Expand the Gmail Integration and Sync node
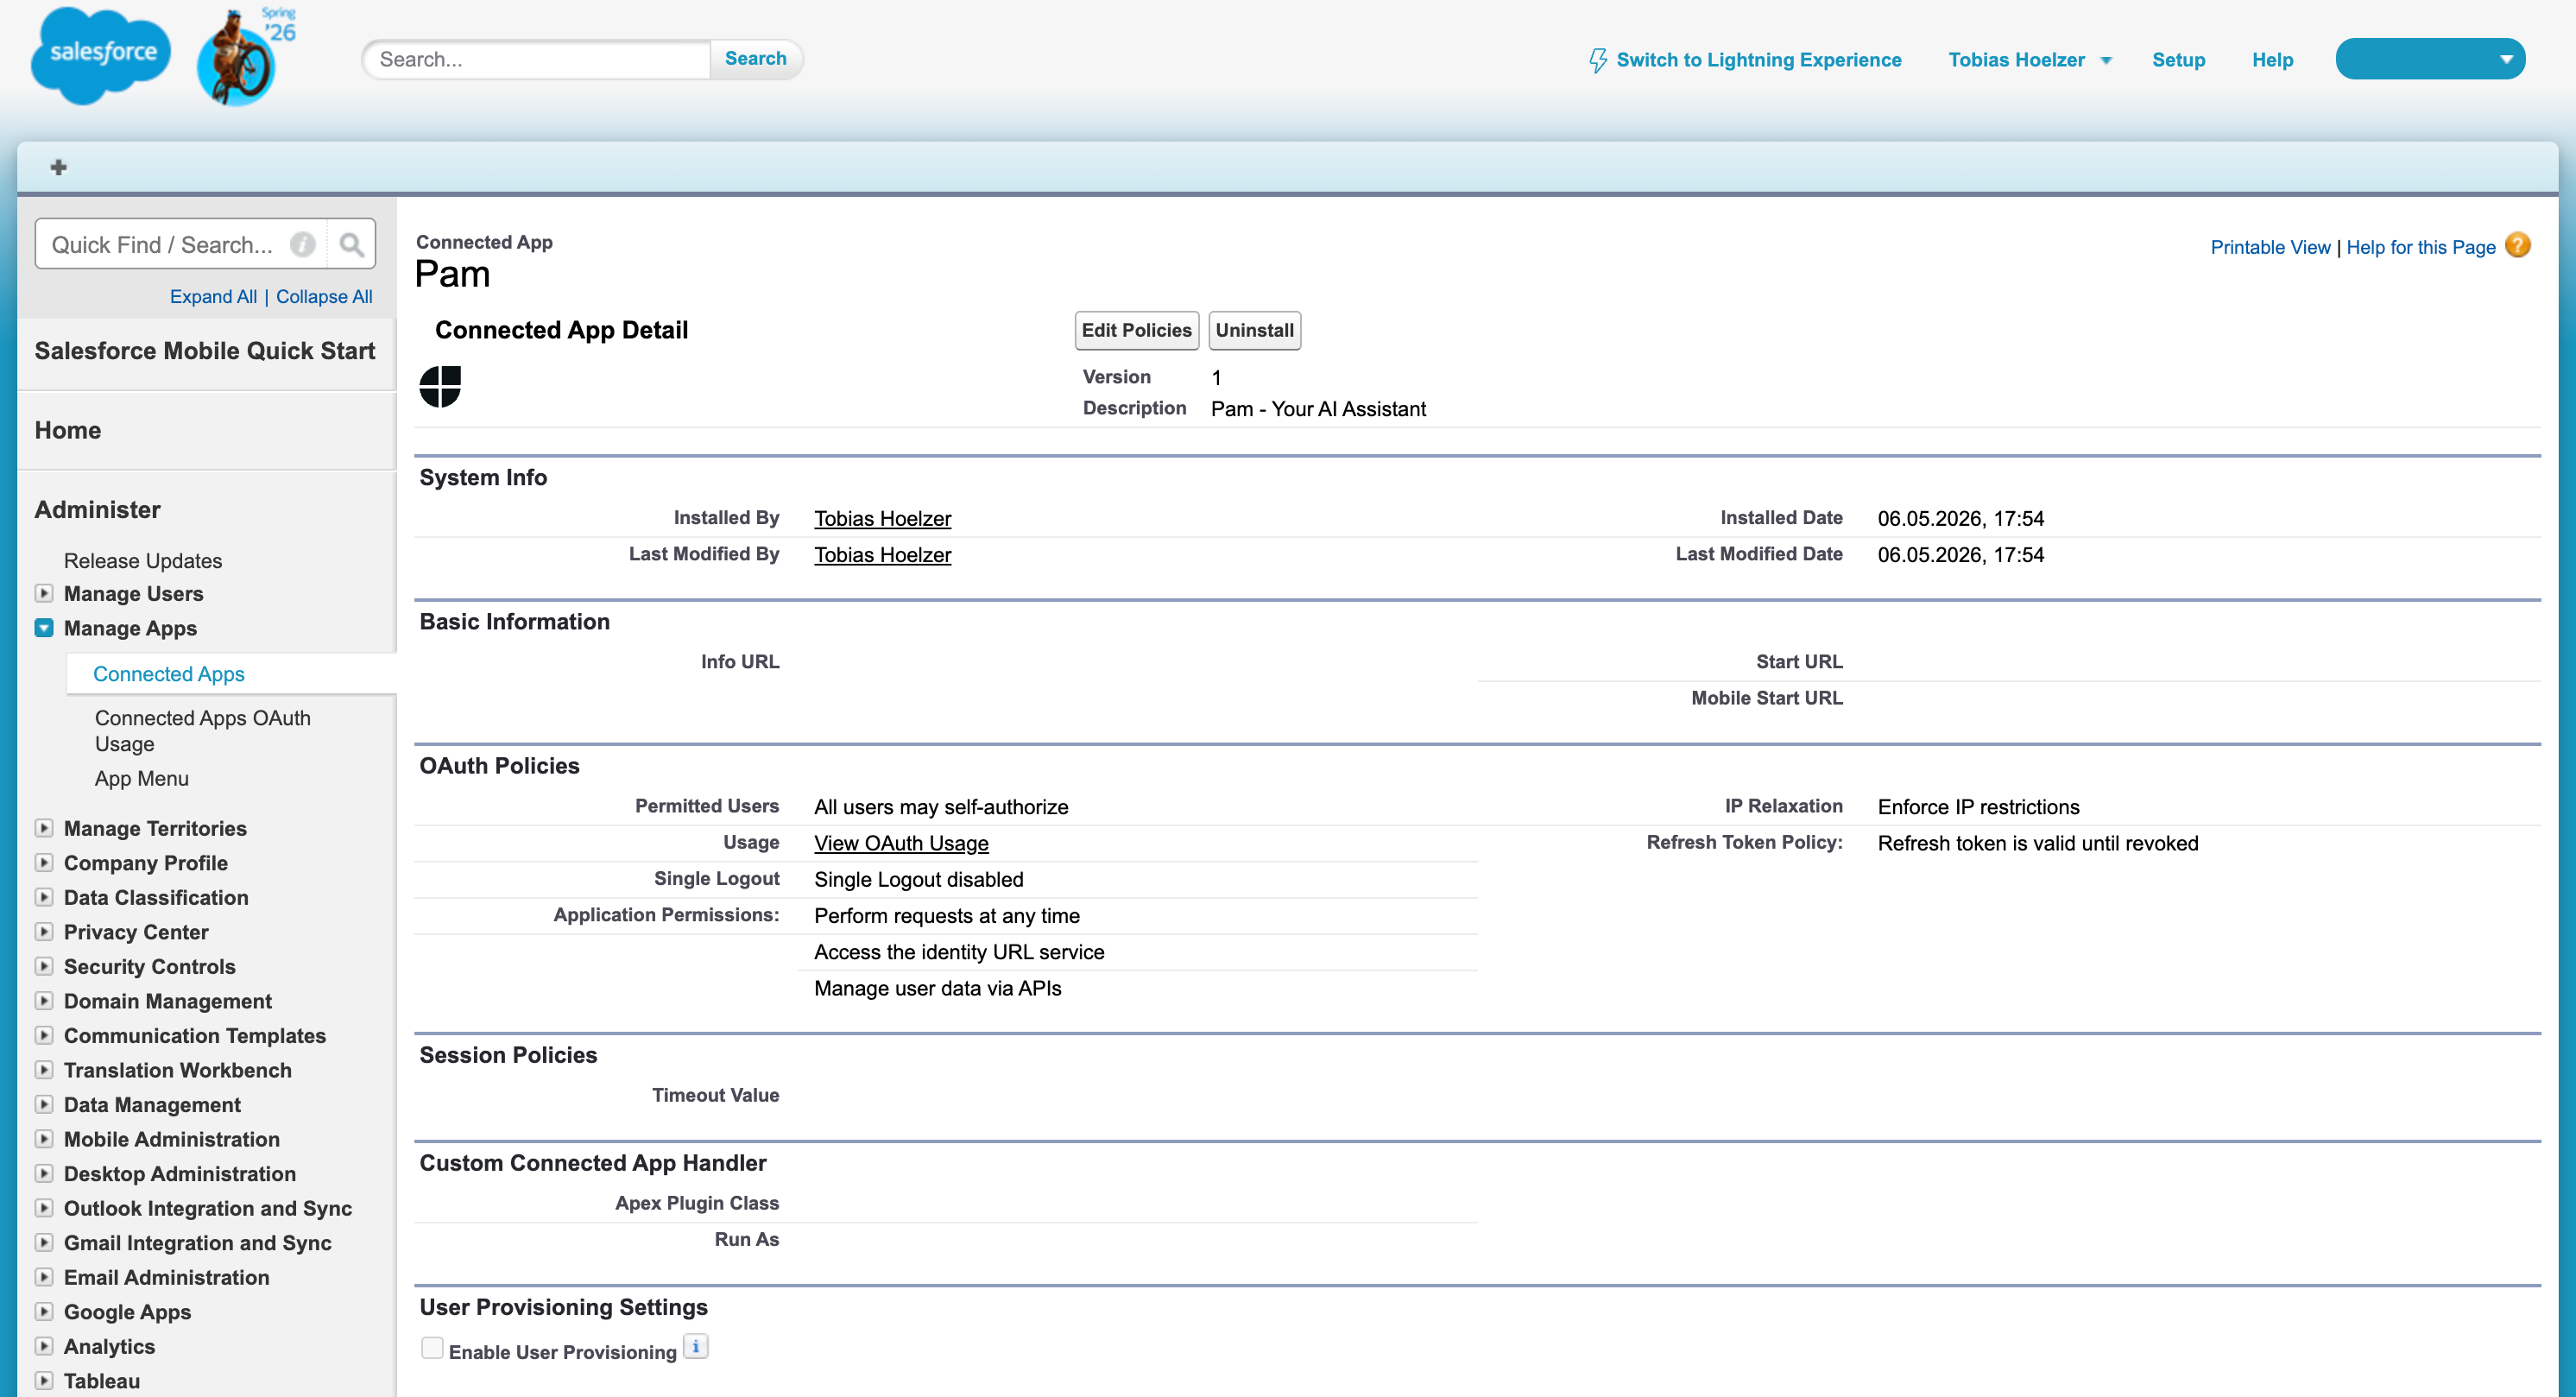 (x=44, y=1242)
